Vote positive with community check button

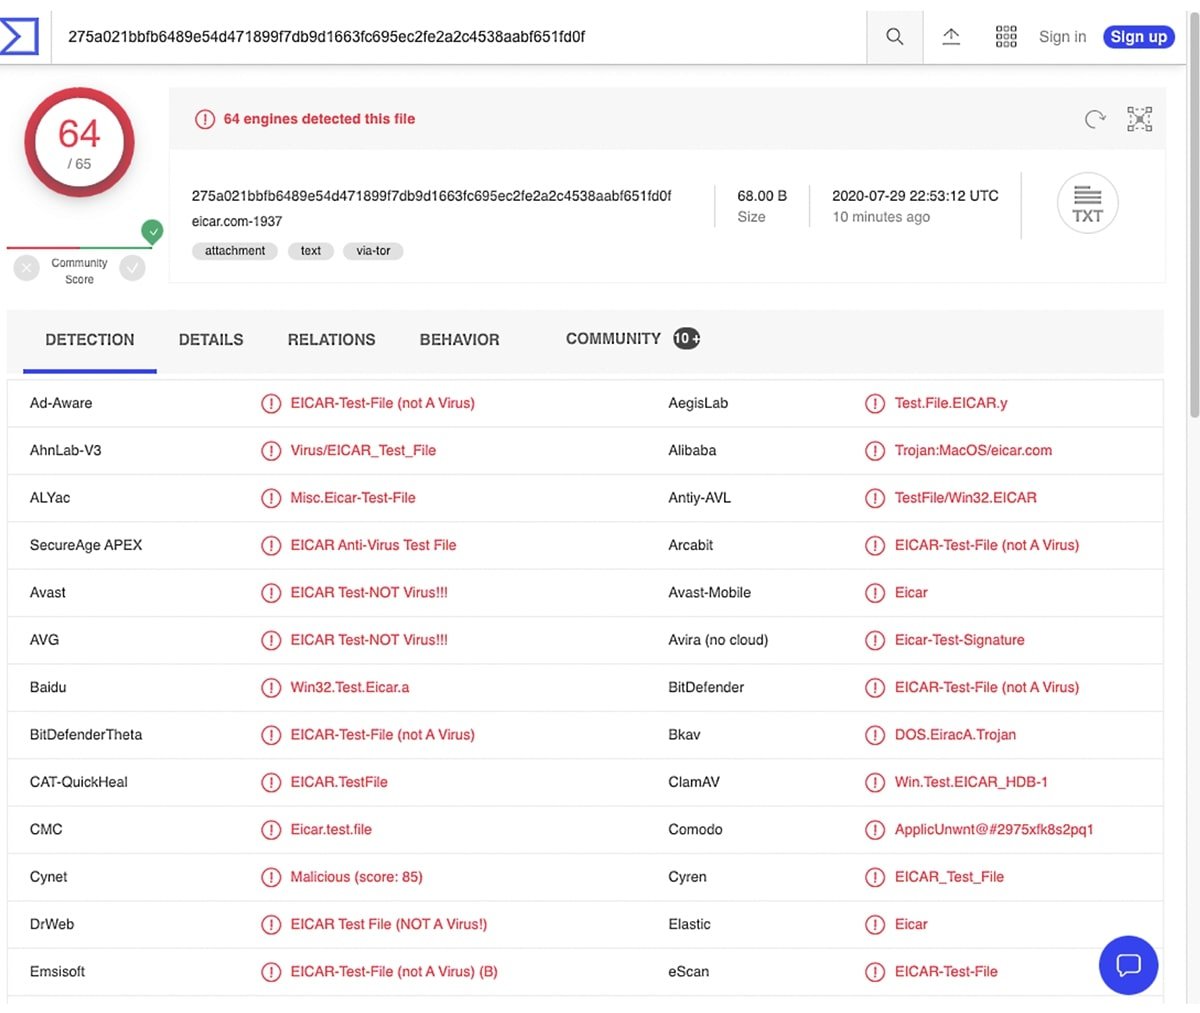coord(132,268)
